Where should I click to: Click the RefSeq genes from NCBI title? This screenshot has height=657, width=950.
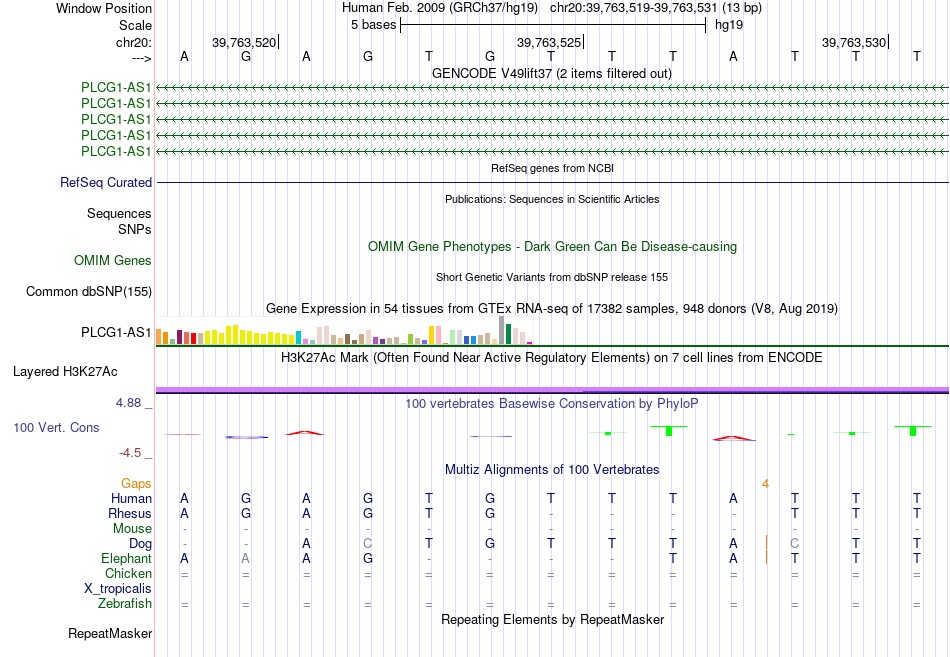[552, 168]
